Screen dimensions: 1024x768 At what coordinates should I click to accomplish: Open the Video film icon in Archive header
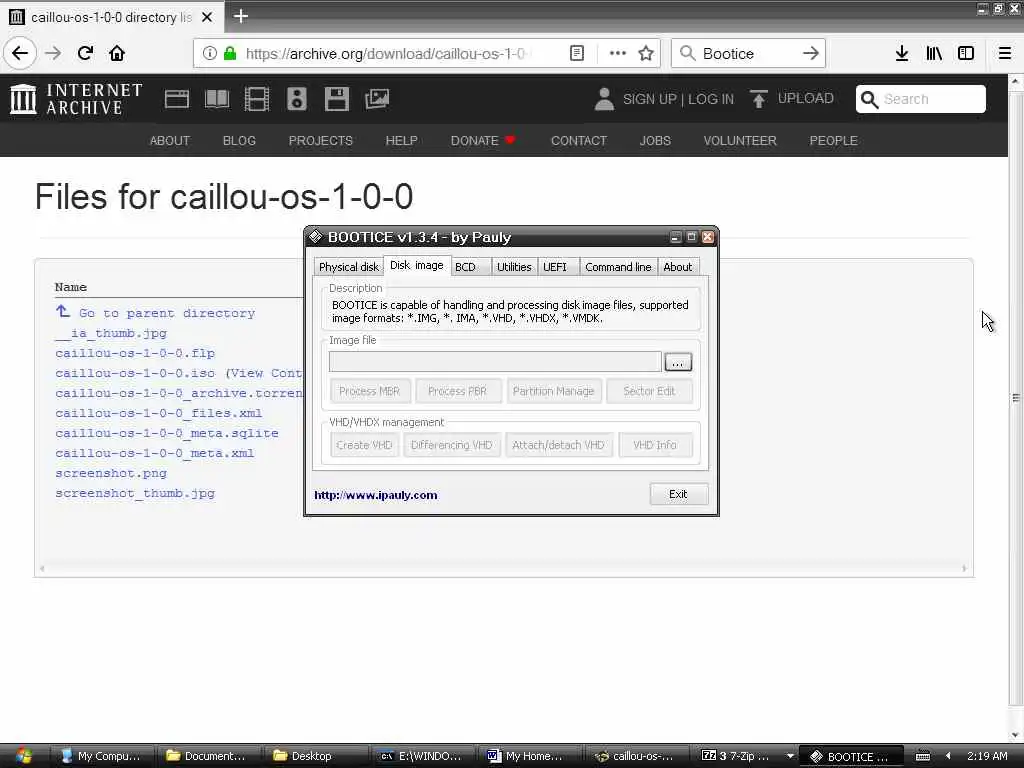[x=257, y=99]
